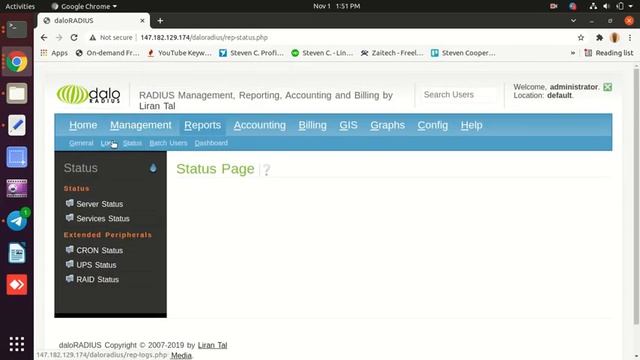Click the page vertical scrollbar
Image resolution: width=640 pixels, height=360 pixels.
pyautogui.click(x=636, y=196)
